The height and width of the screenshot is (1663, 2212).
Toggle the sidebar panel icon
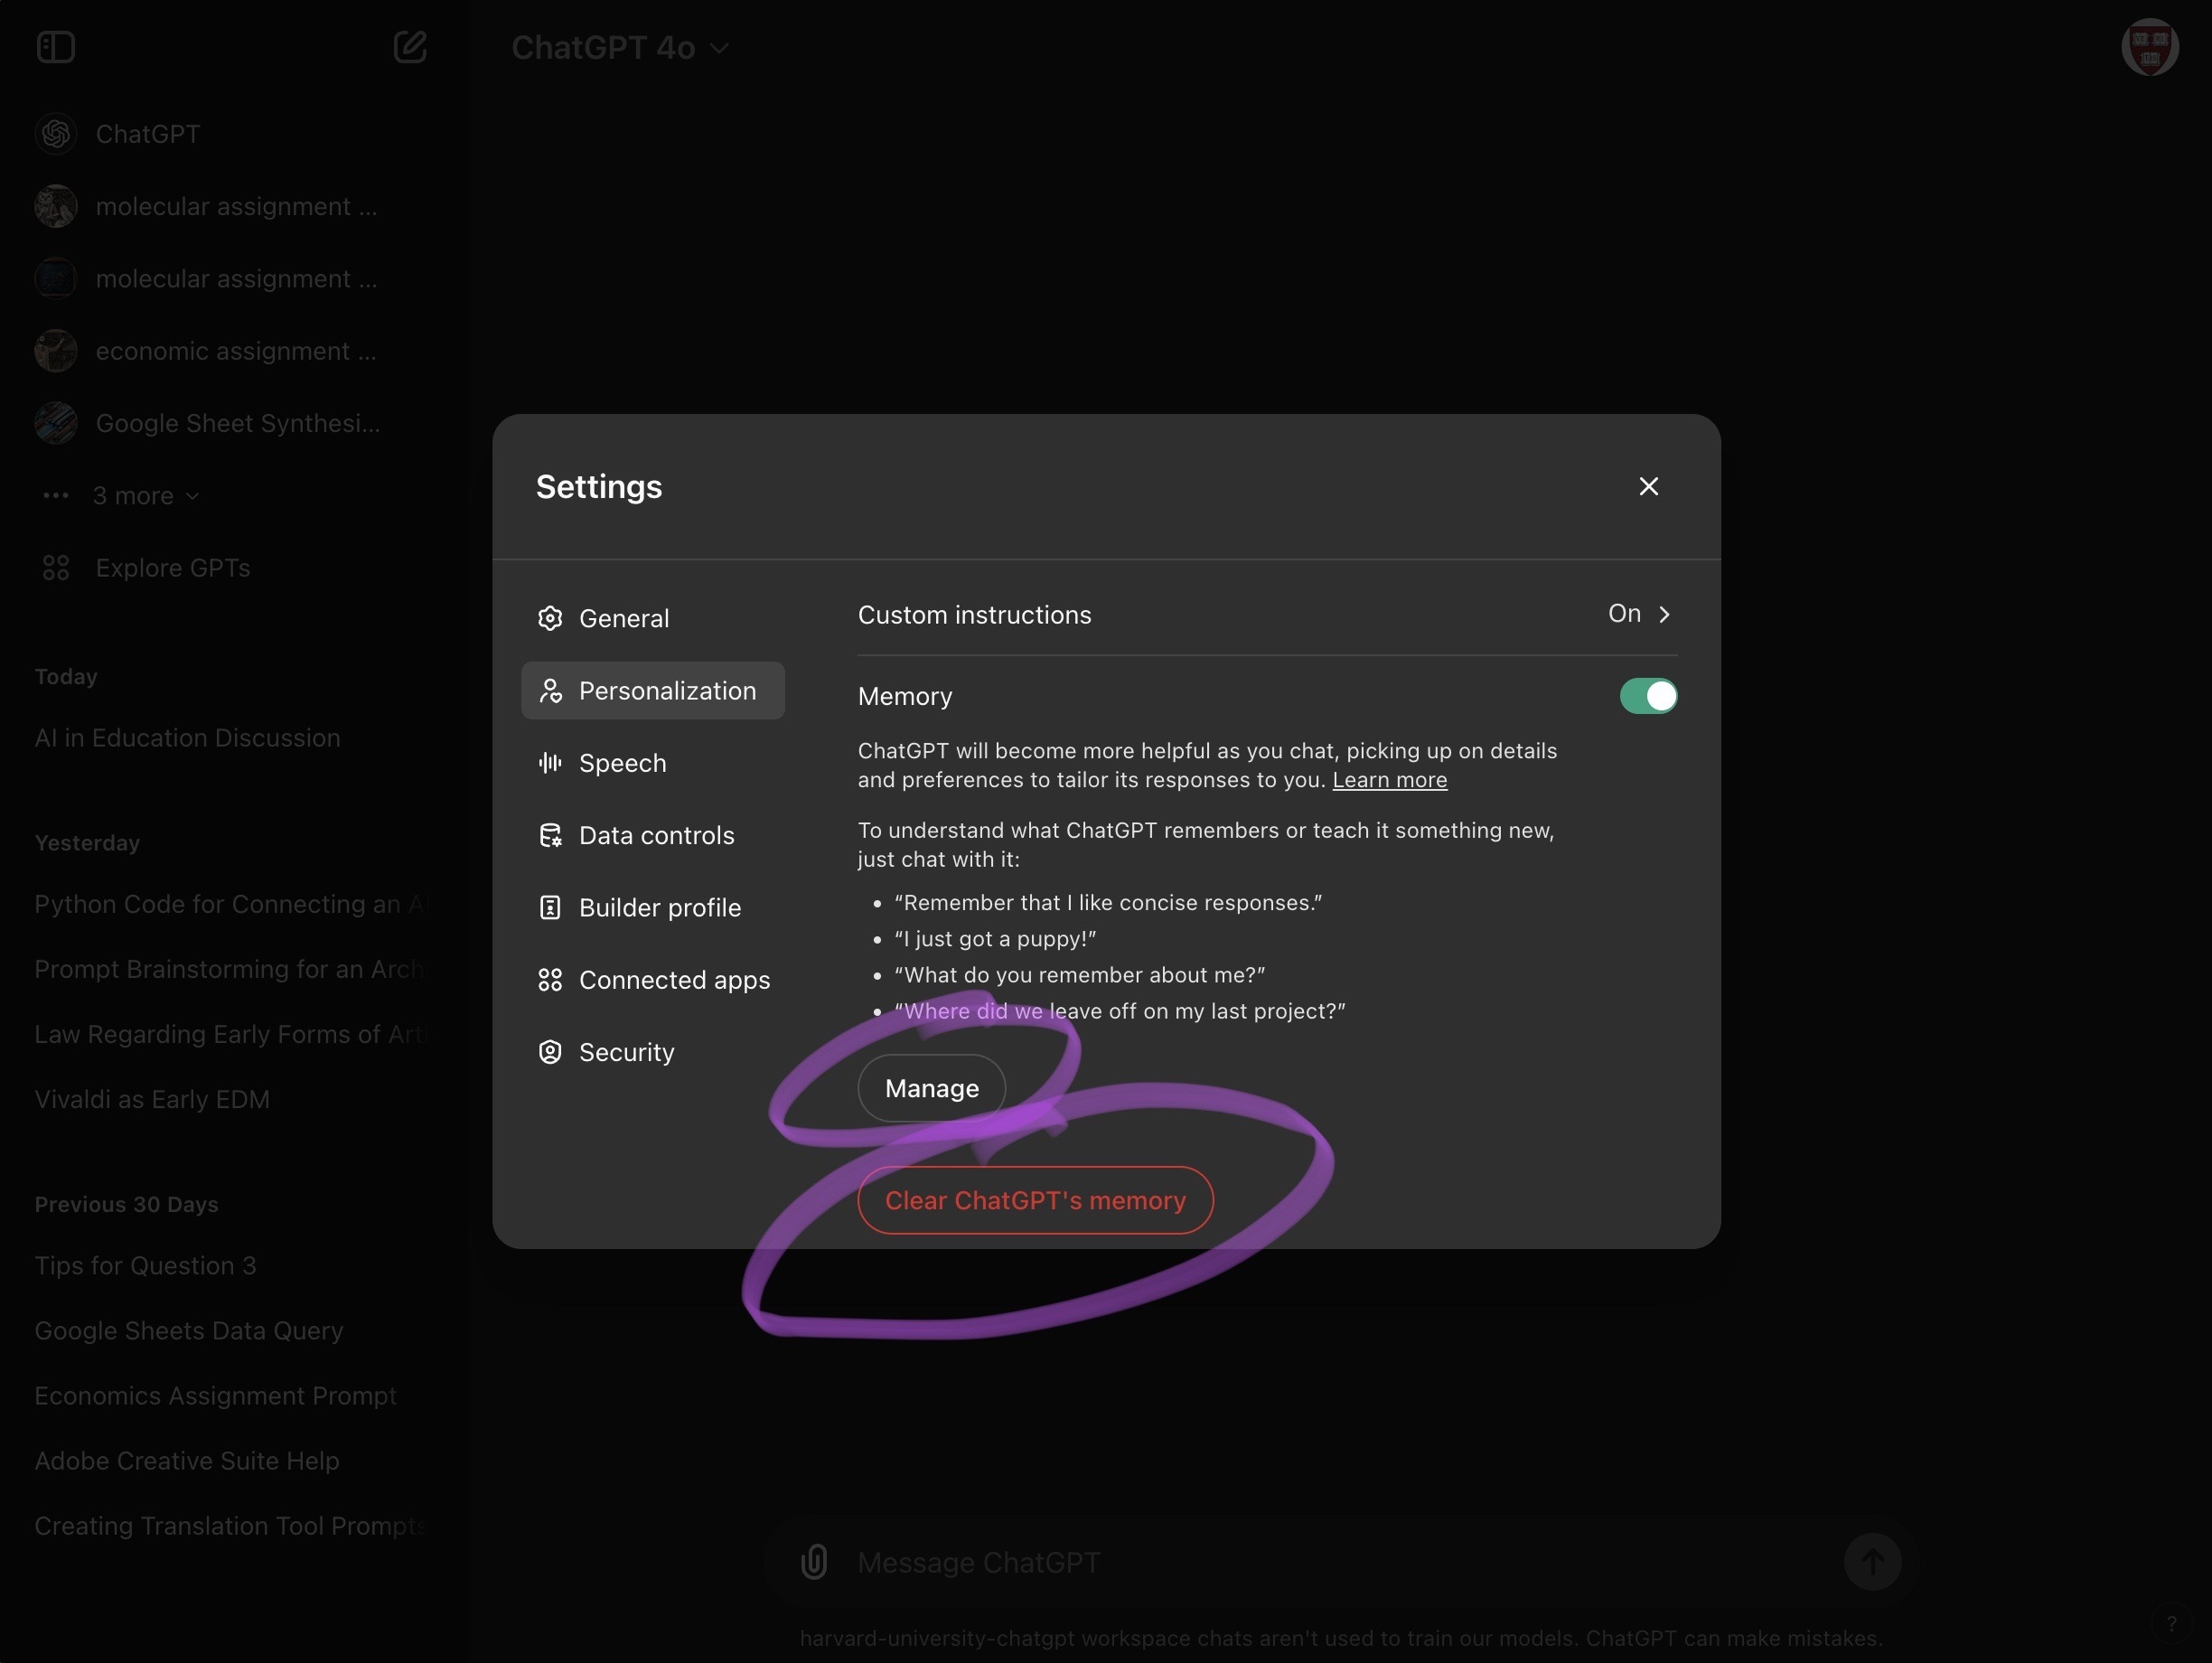55,47
